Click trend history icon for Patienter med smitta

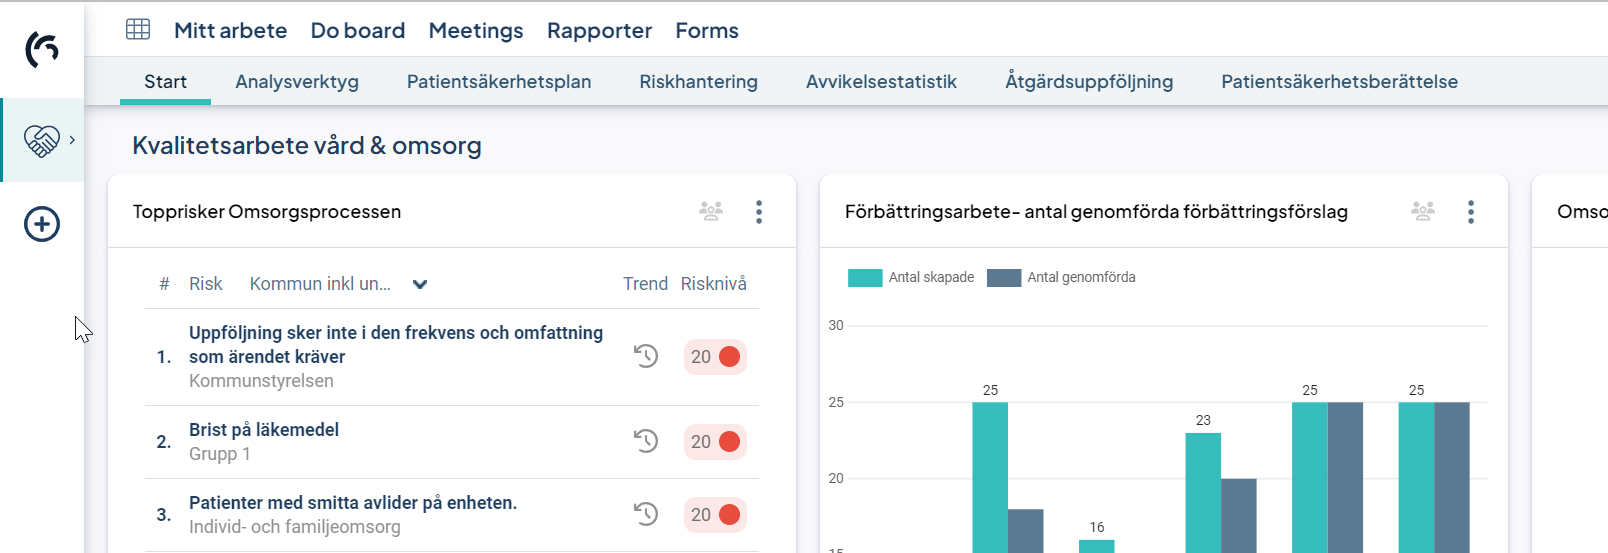coord(646,514)
